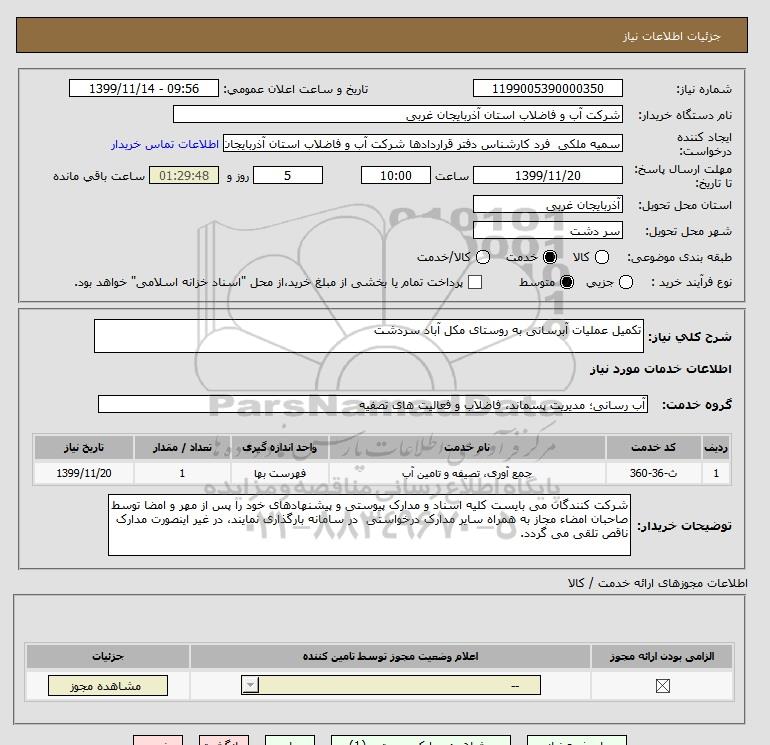Click the deadline hour field 10:00
This screenshot has height=745, width=770.
click(395, 175)
